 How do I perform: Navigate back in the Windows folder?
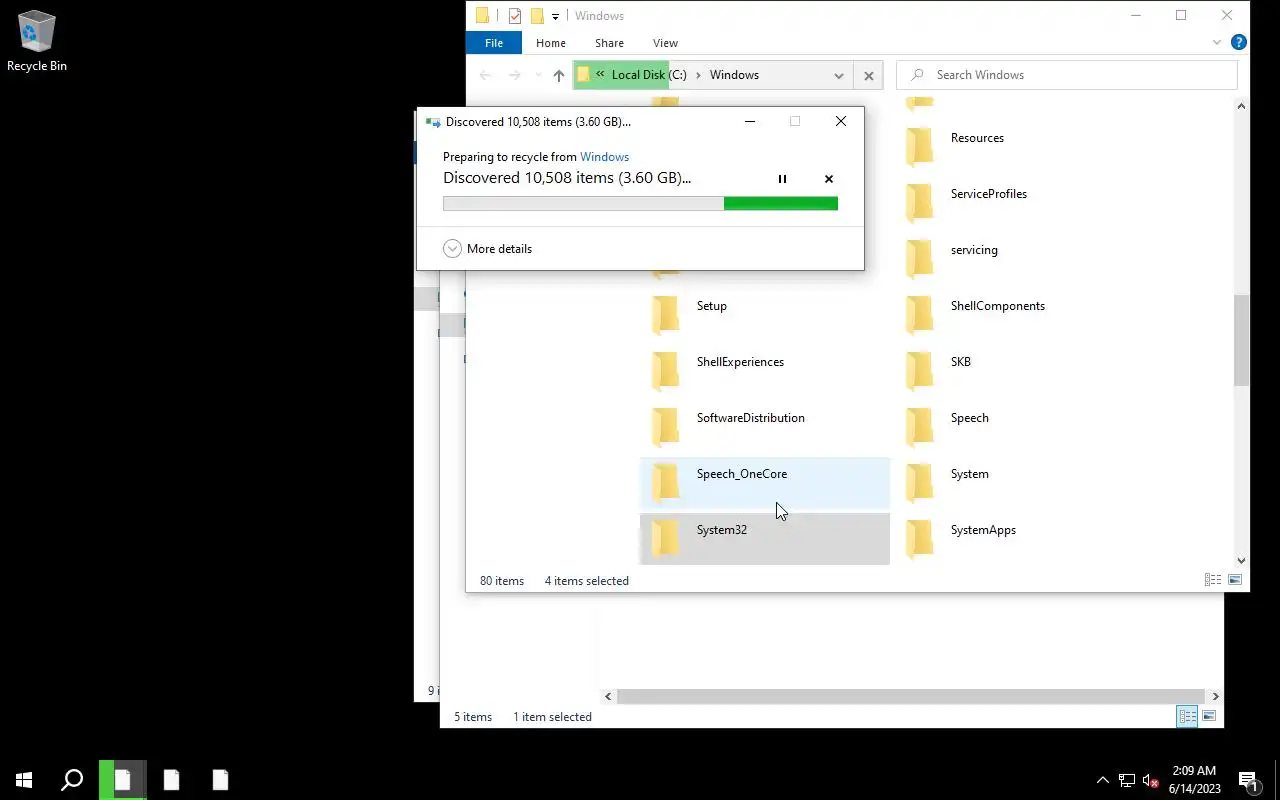click(485, 75)
